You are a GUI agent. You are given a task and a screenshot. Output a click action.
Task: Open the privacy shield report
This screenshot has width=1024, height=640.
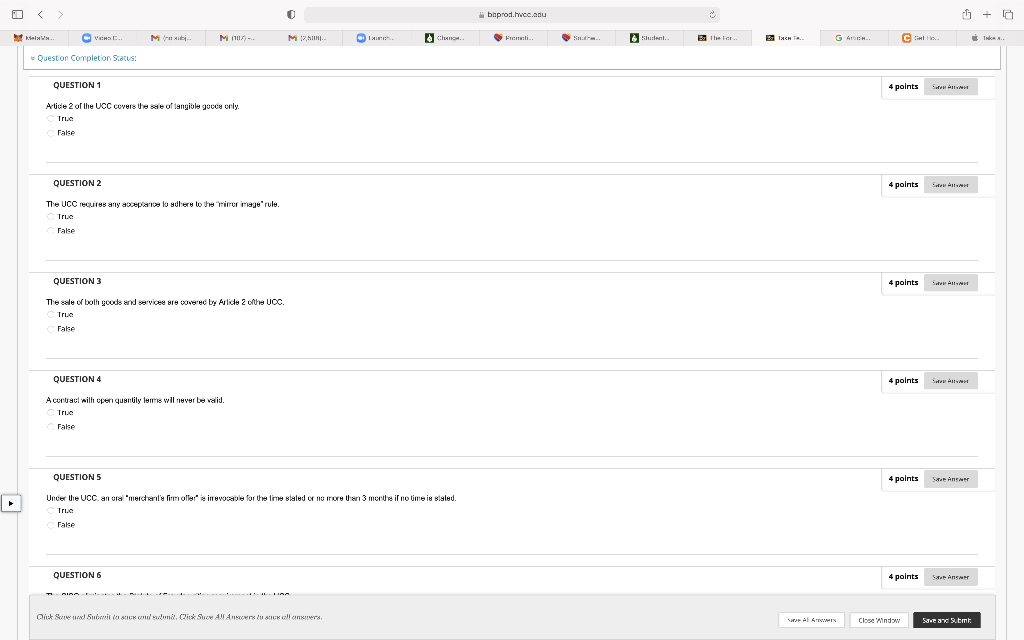coord(291,14)
